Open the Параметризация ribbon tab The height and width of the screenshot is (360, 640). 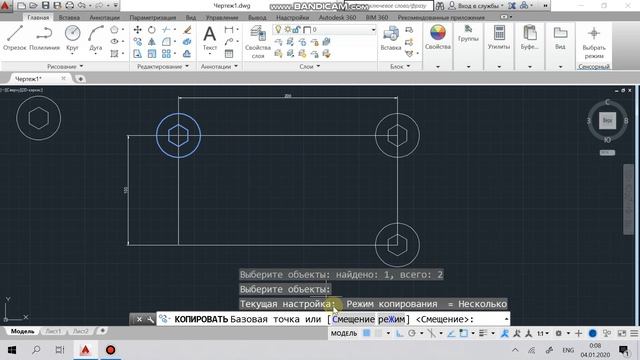coord(153,18)
